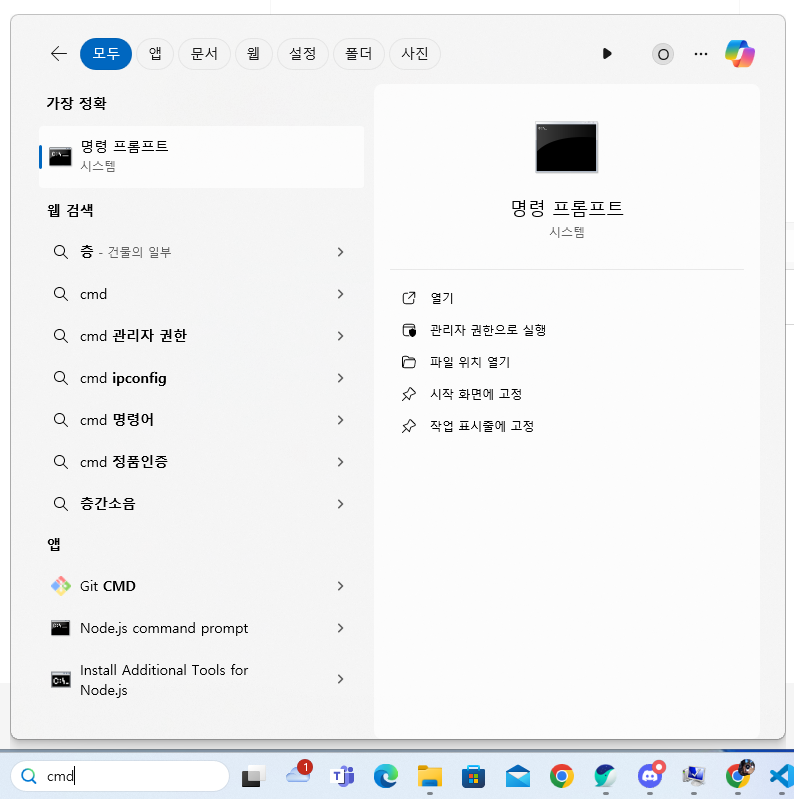This screenshot has height=799, width=794.
Task: Click the large Command Prompt preview thumbnail
Action: pyautogui.click(x=566, y=147)
